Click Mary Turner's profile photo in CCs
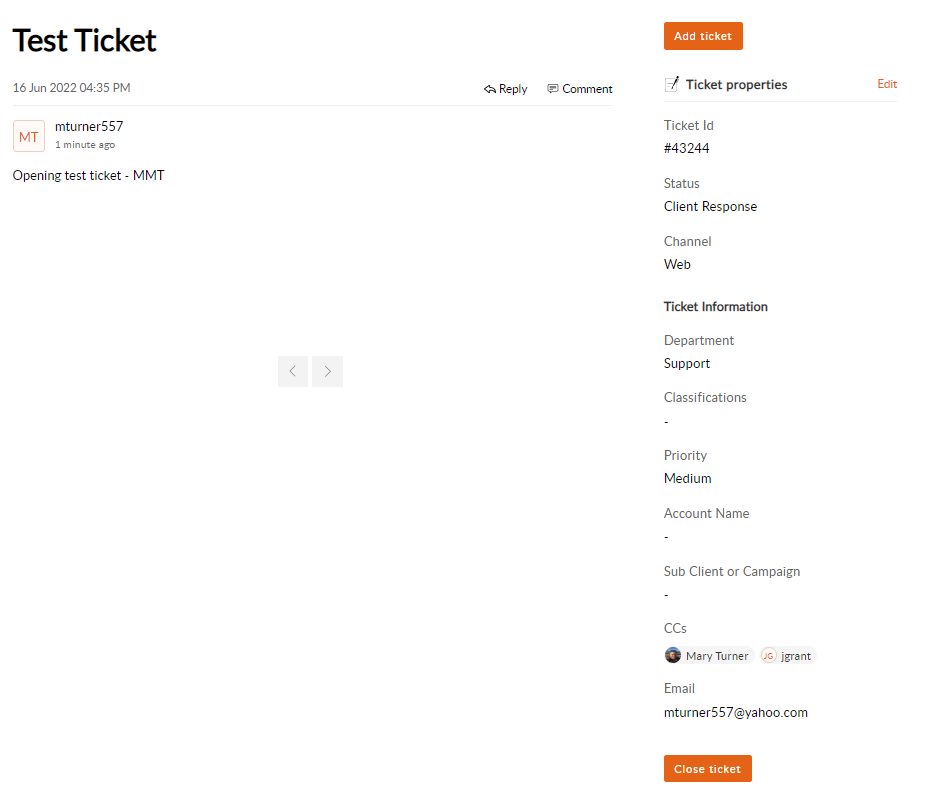The image size is (926, 809). pos(673,655)
